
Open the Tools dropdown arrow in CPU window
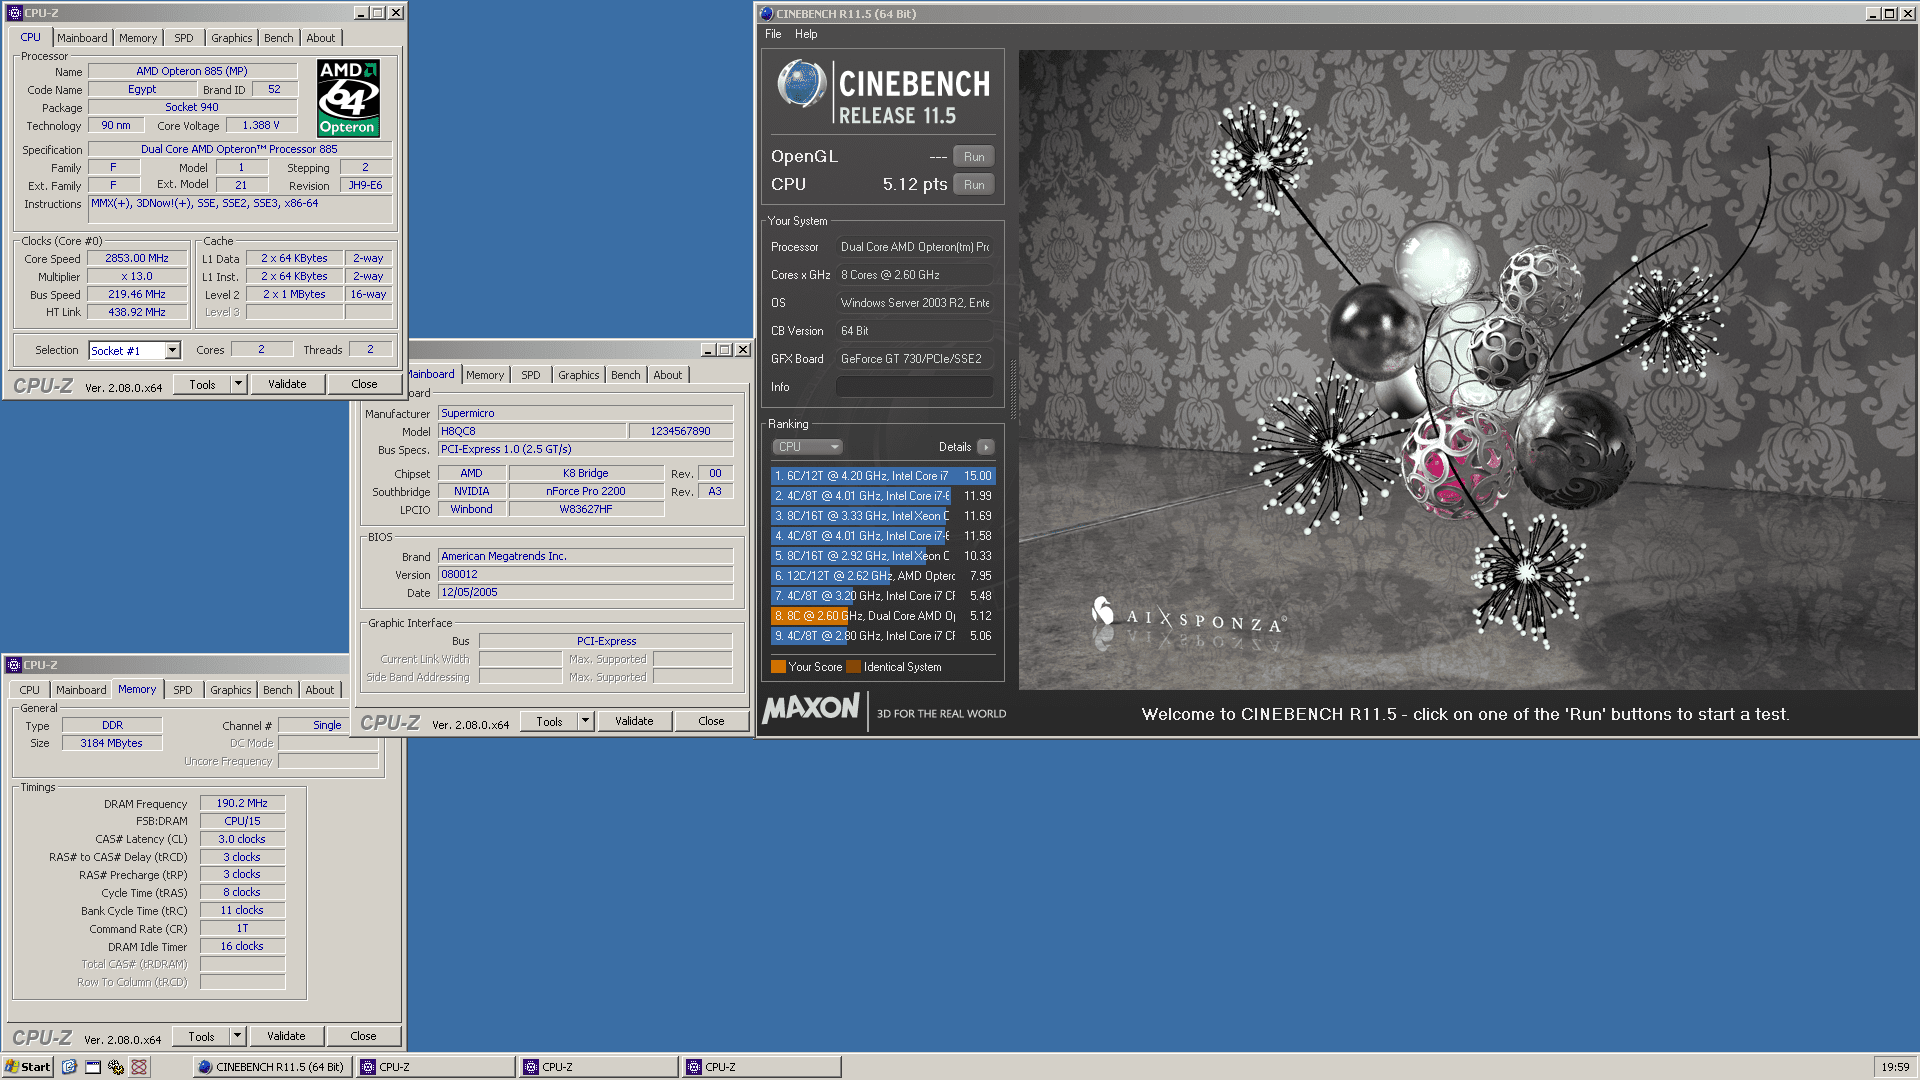238,384
